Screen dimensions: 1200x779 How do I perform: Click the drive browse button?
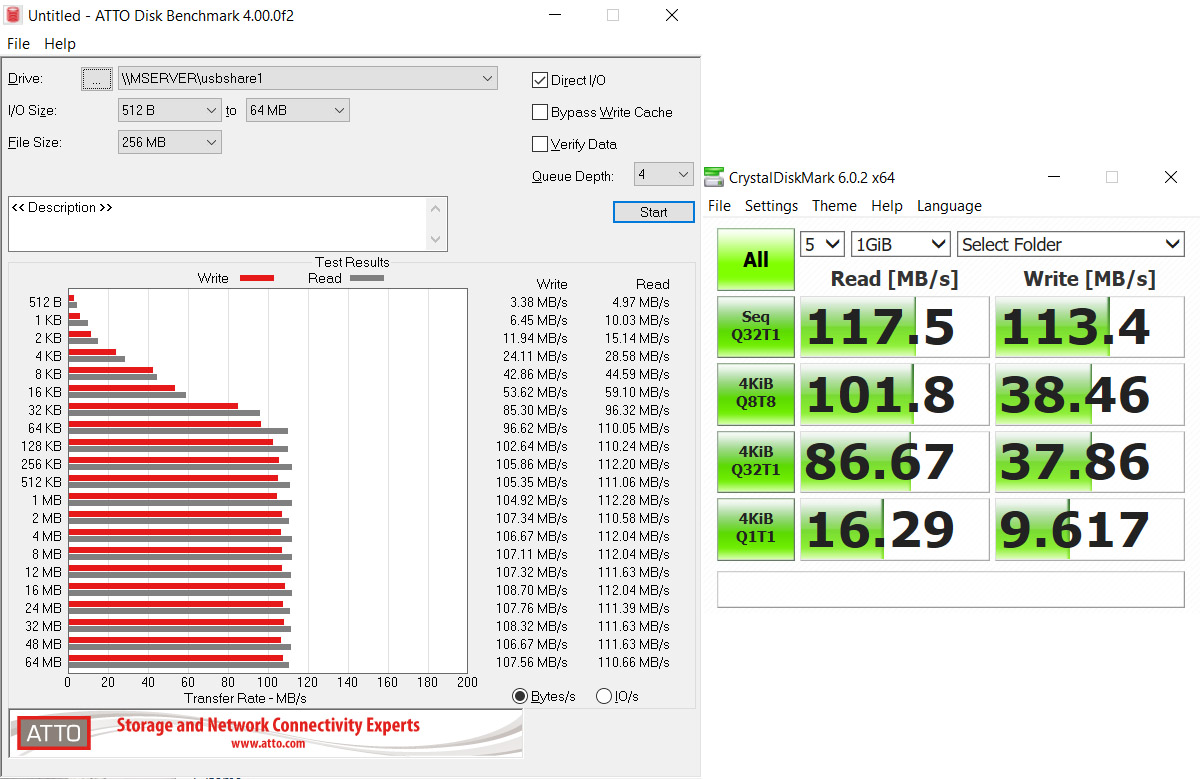(x=96, y=79)
